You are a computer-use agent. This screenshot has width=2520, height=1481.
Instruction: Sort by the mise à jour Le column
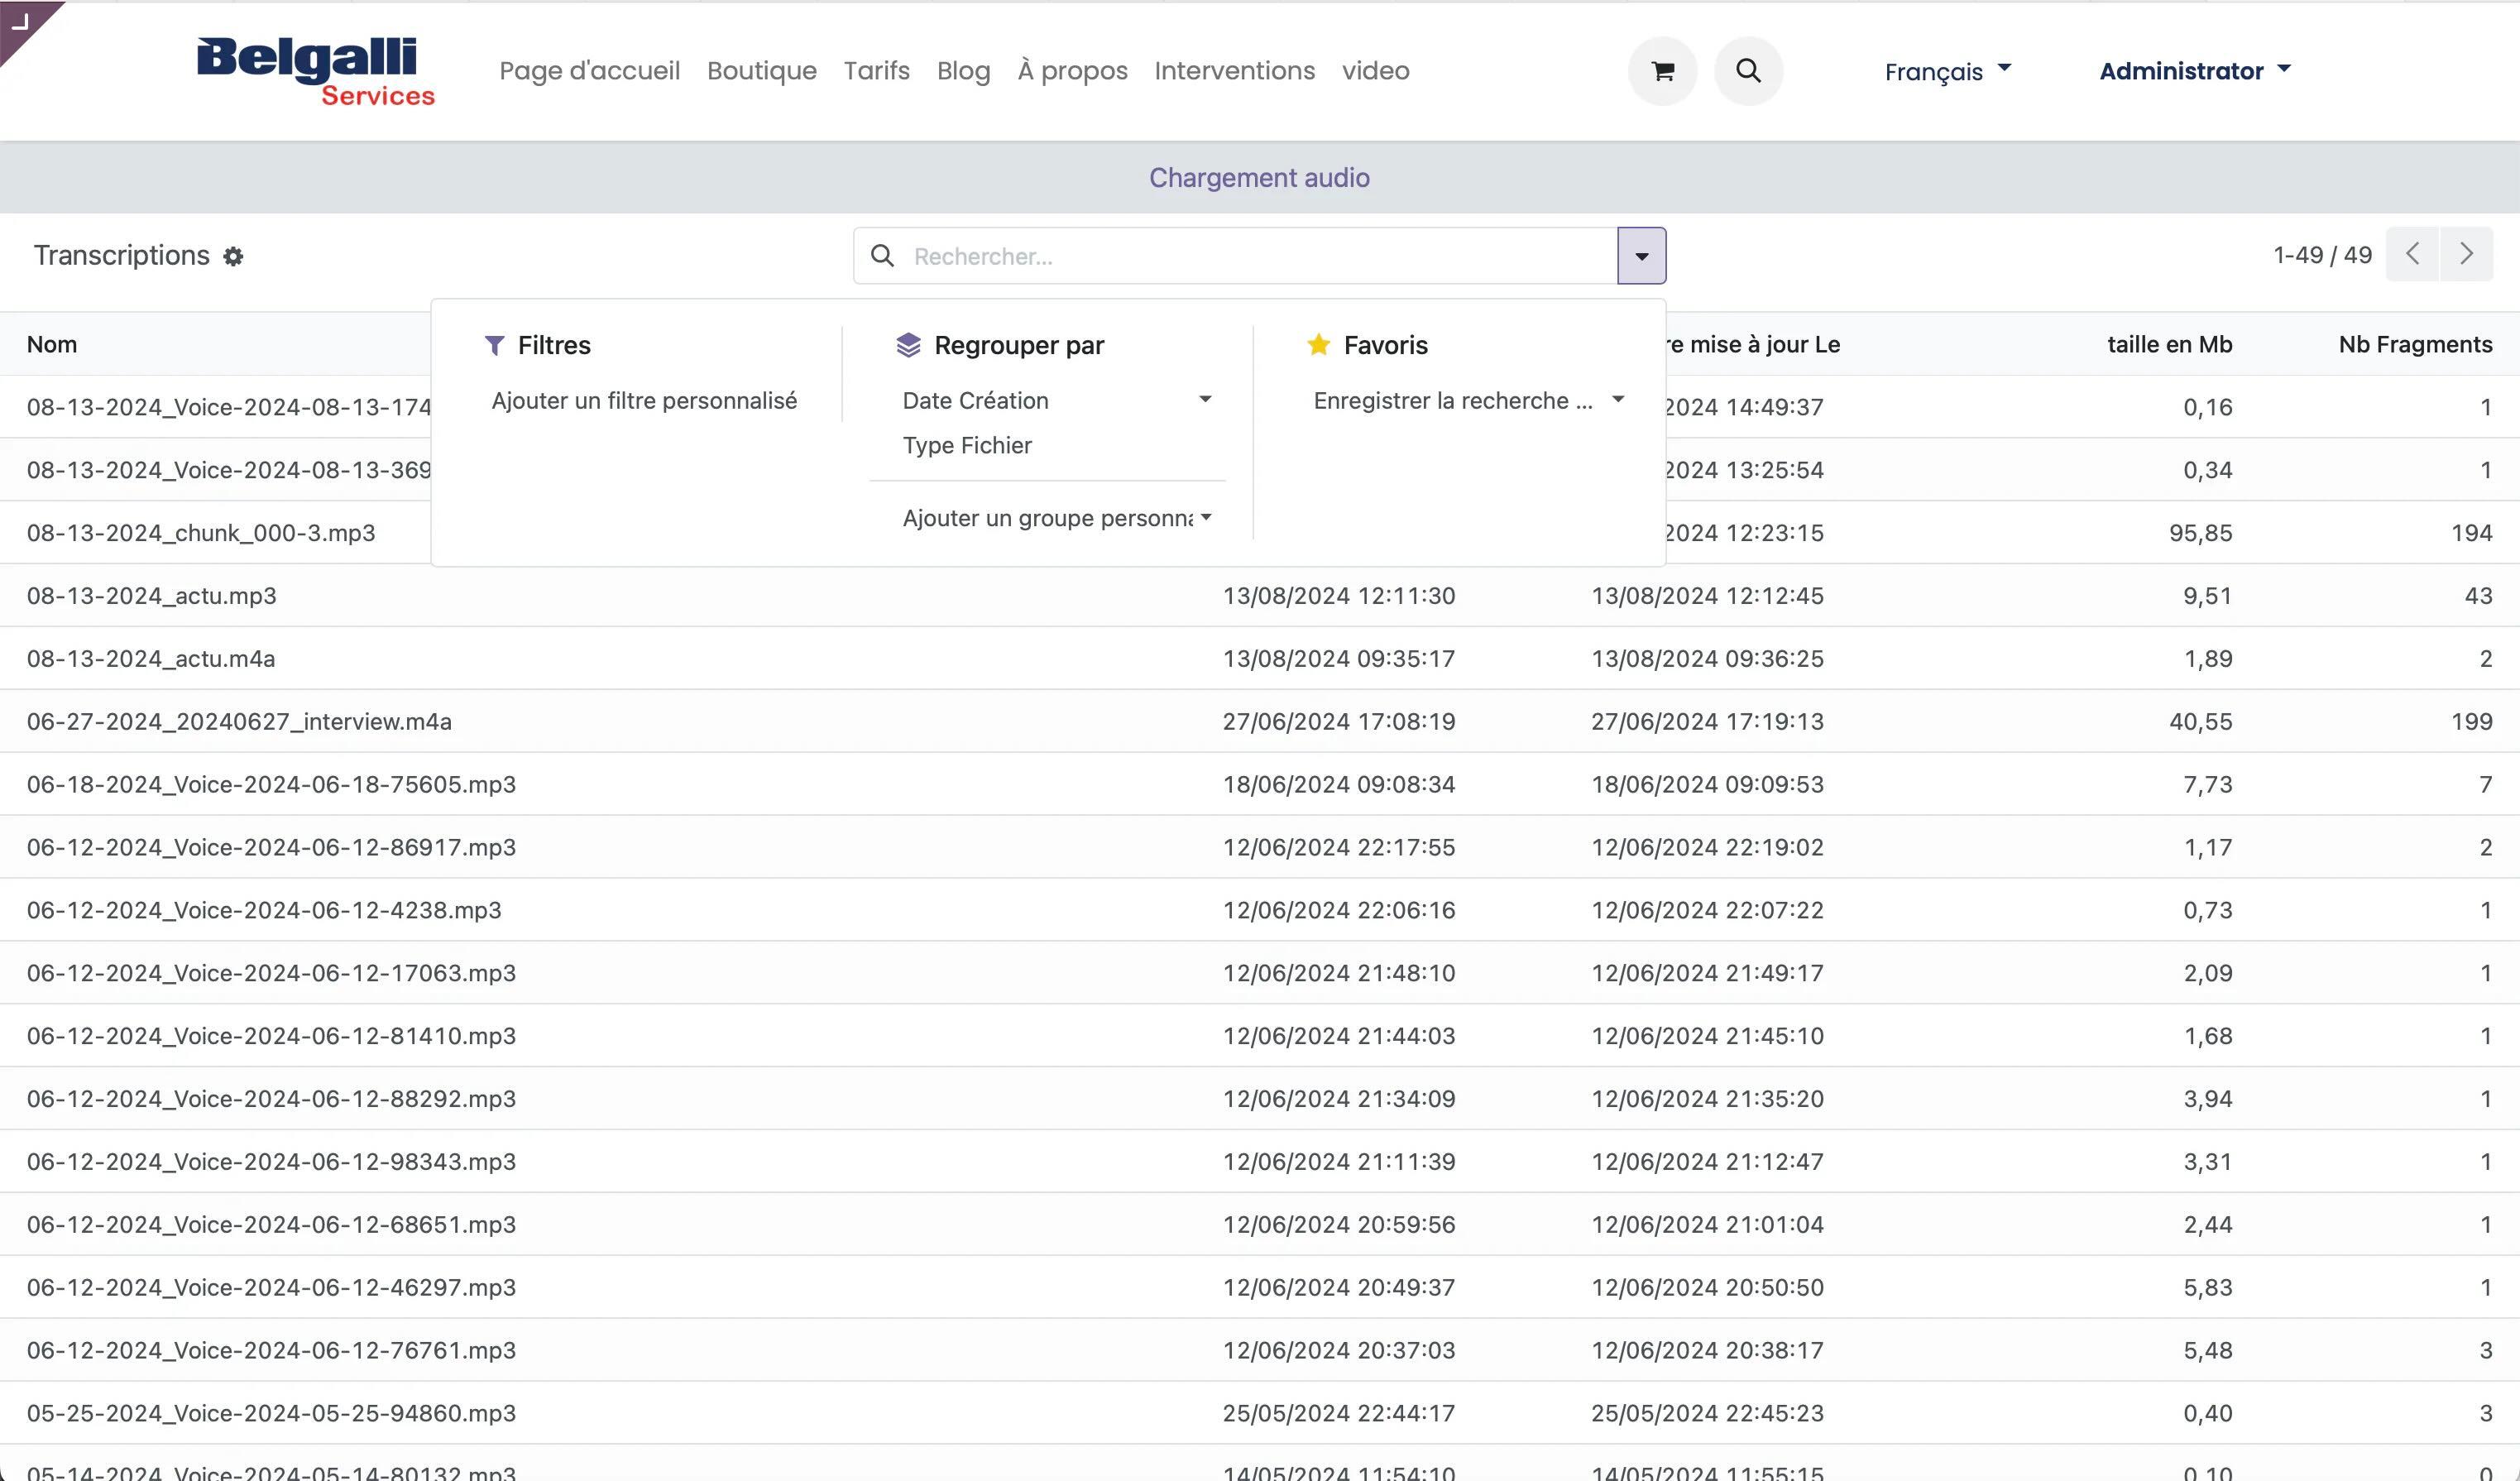(1753, 344)
